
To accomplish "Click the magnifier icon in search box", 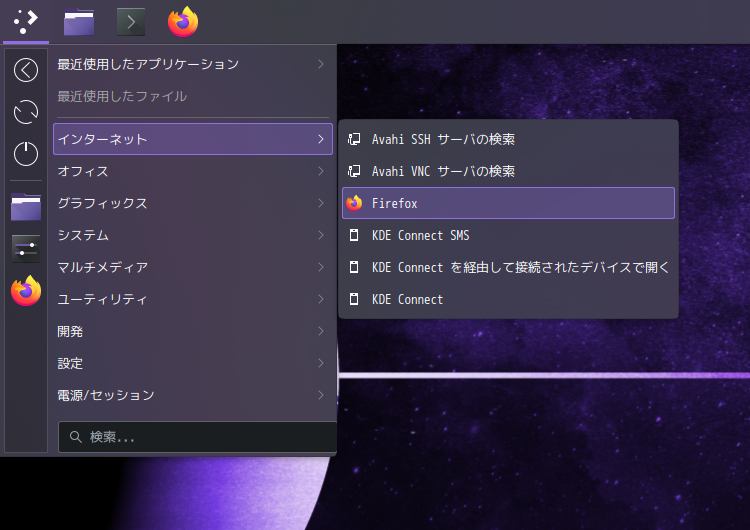I will point(76,437).
